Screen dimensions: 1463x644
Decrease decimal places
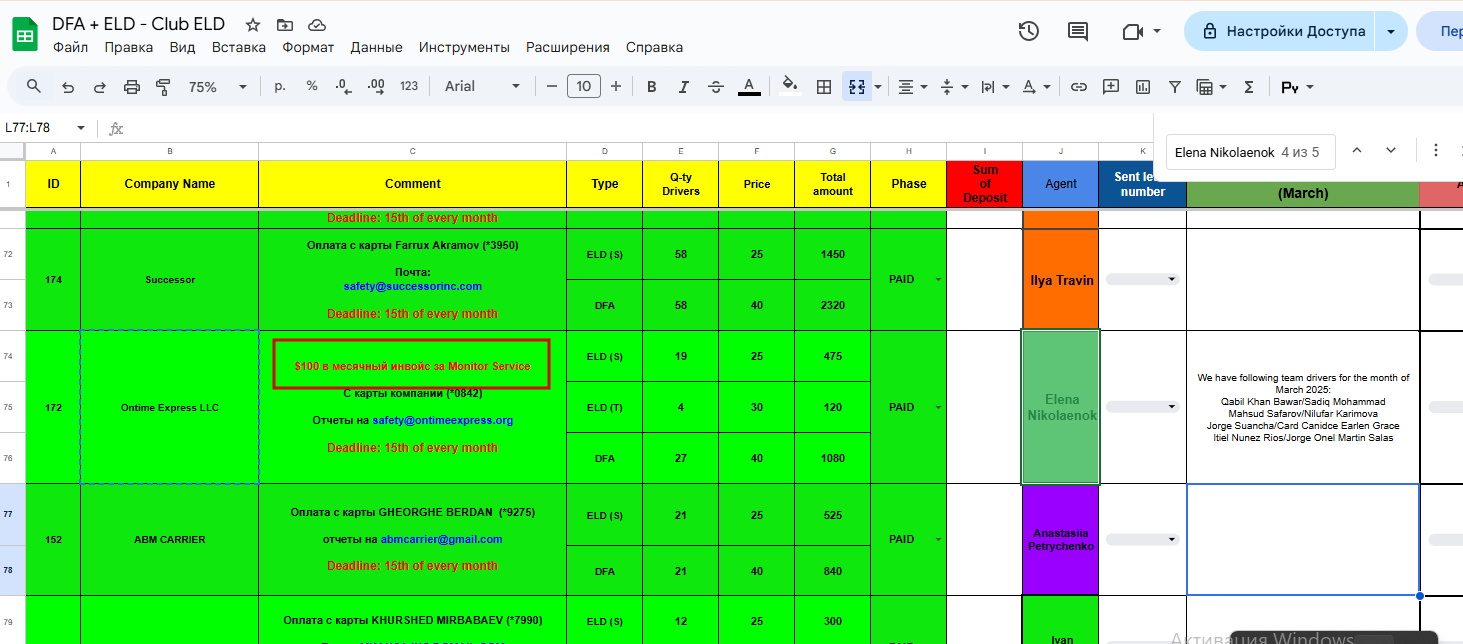point(343,87)
